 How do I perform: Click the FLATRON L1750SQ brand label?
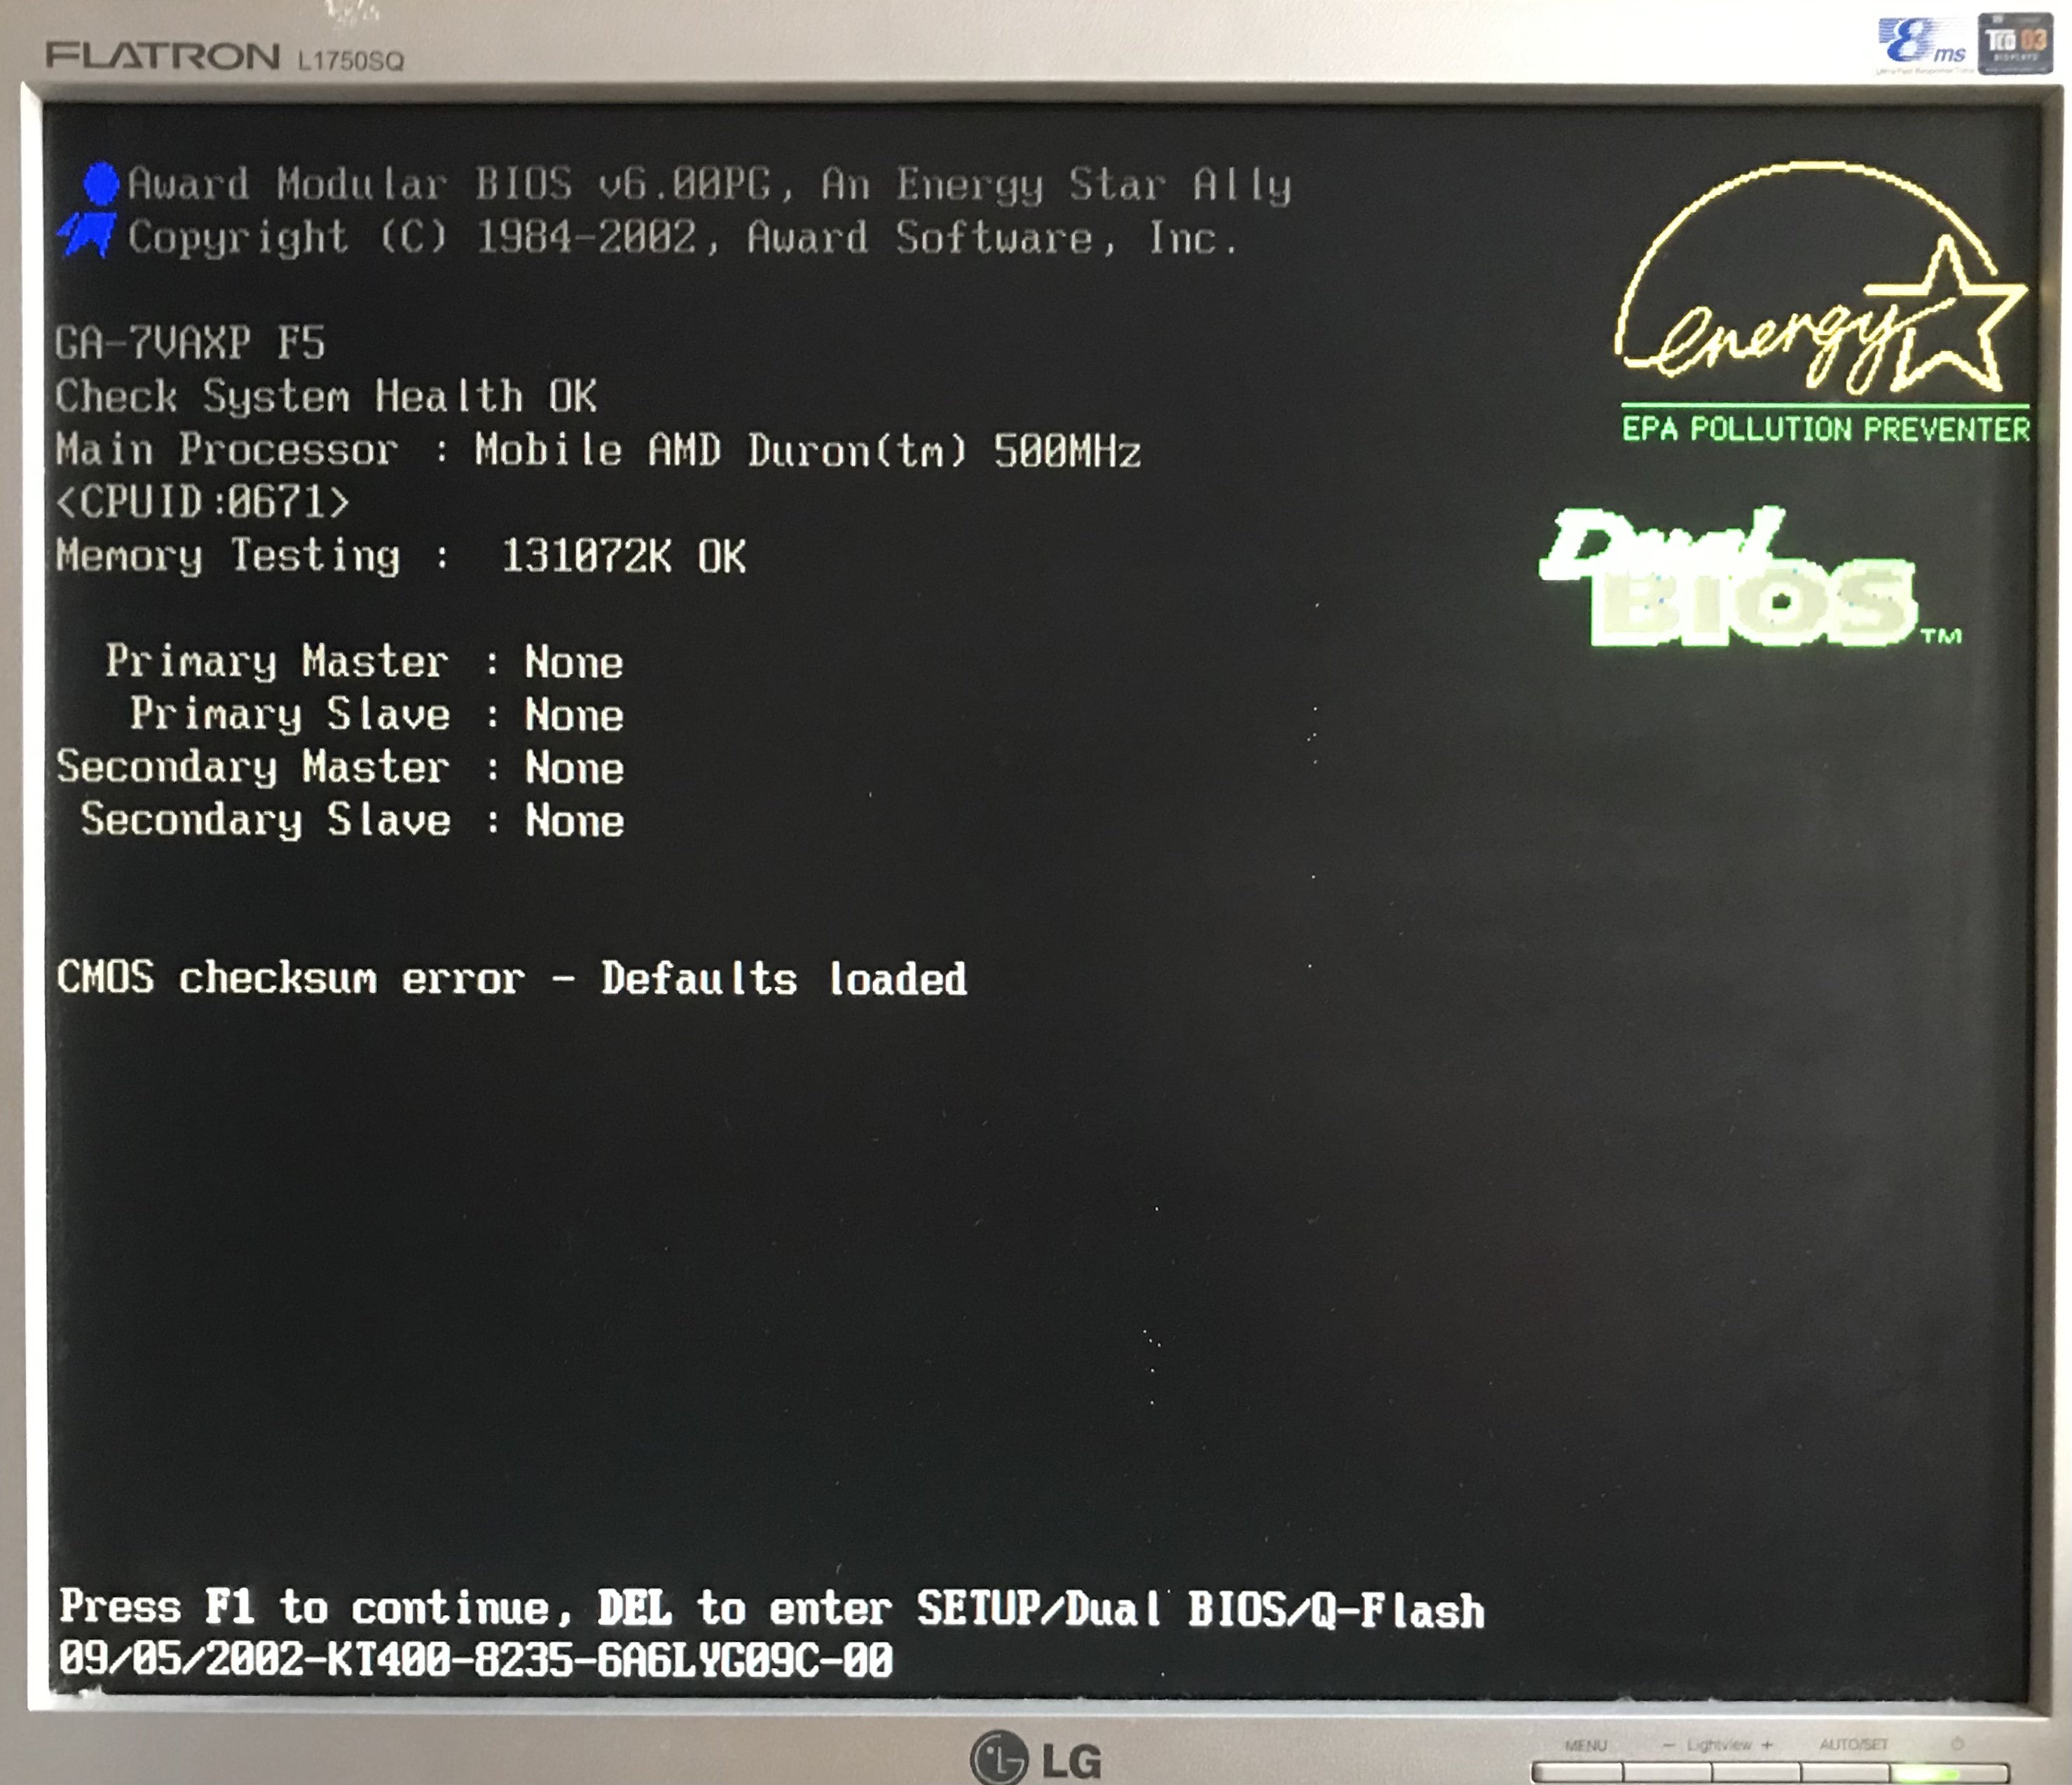pyautogui.click(x=225, y=56)
